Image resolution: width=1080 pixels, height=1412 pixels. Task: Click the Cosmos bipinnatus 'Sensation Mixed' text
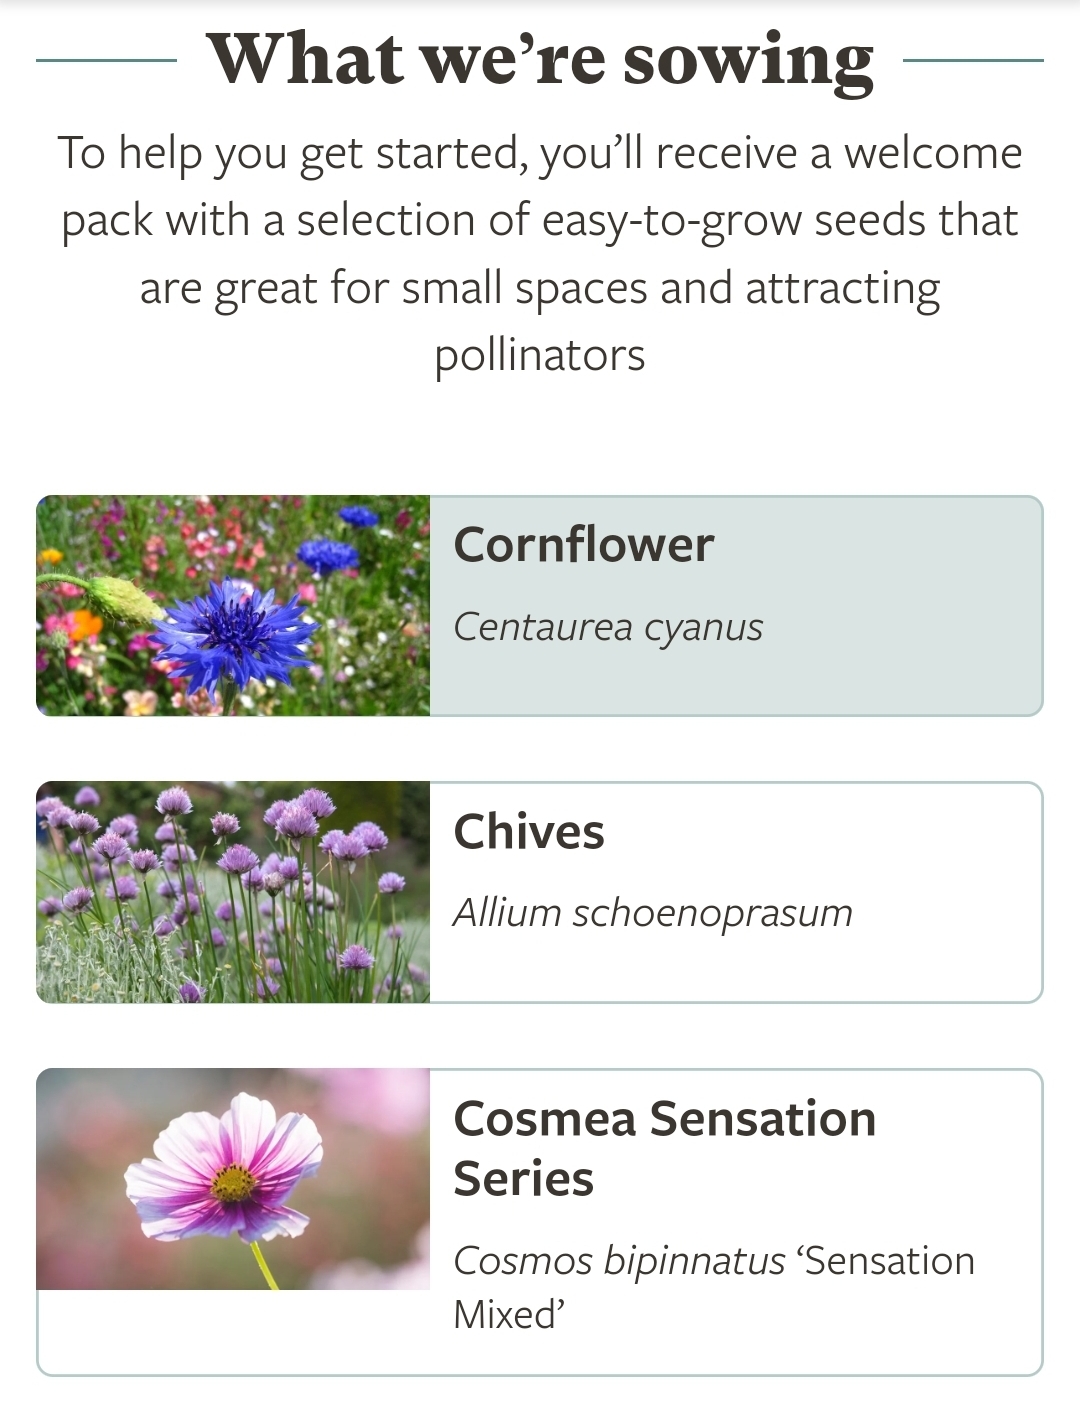coord(714,1288)
